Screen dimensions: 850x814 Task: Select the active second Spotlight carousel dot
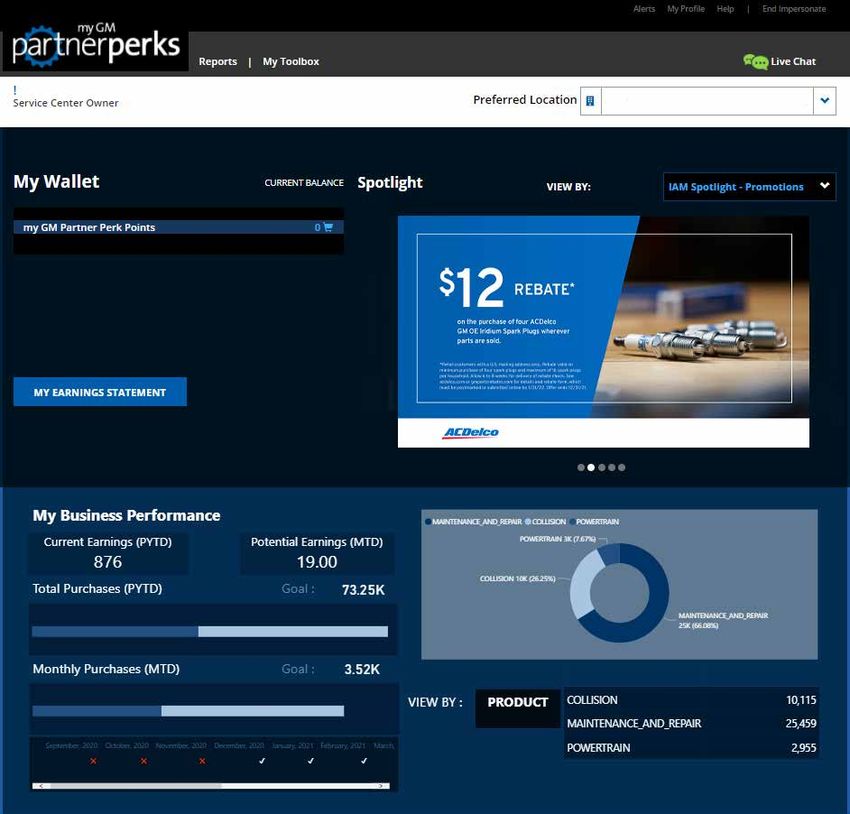coord(591,468)
